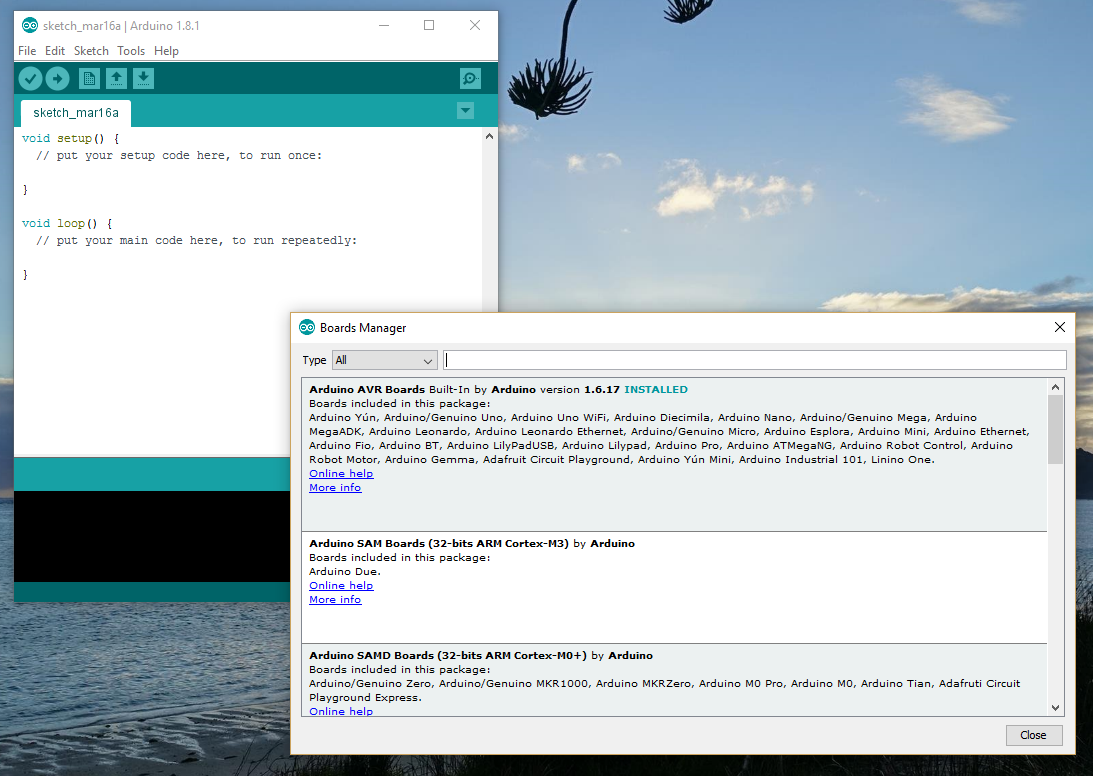Open Online help for Arduino SAM Boards
Viewport: 1093px width, 776px height.
tap(341, 586)
